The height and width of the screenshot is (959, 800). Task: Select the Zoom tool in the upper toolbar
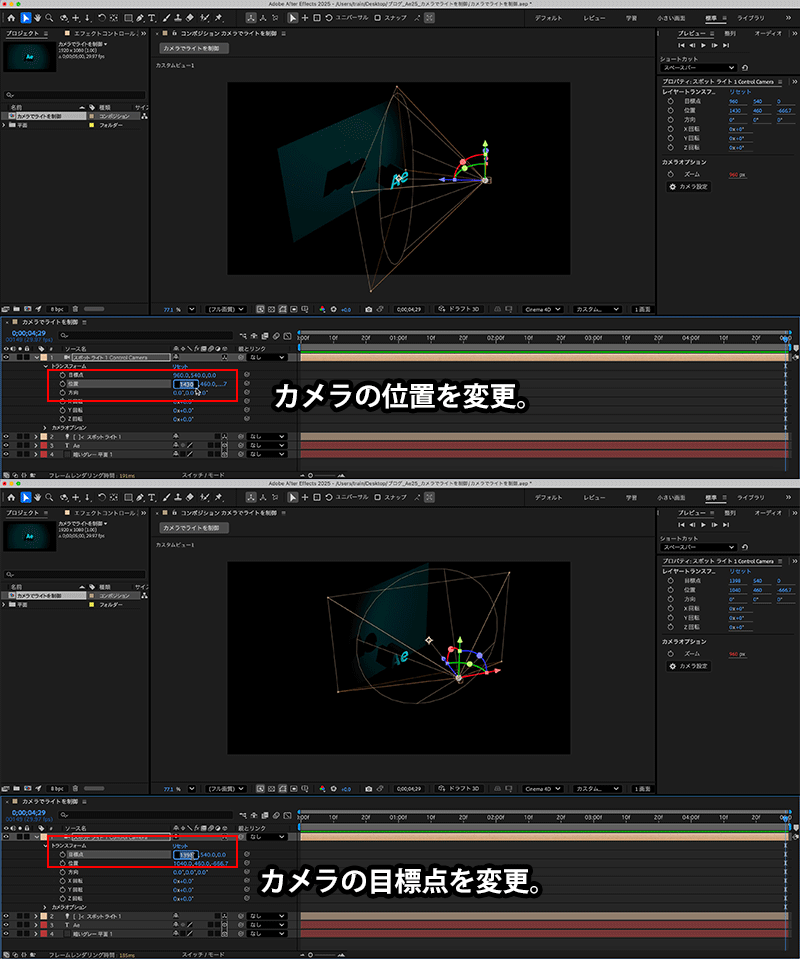pyautogui.click(x=50, y=18)
